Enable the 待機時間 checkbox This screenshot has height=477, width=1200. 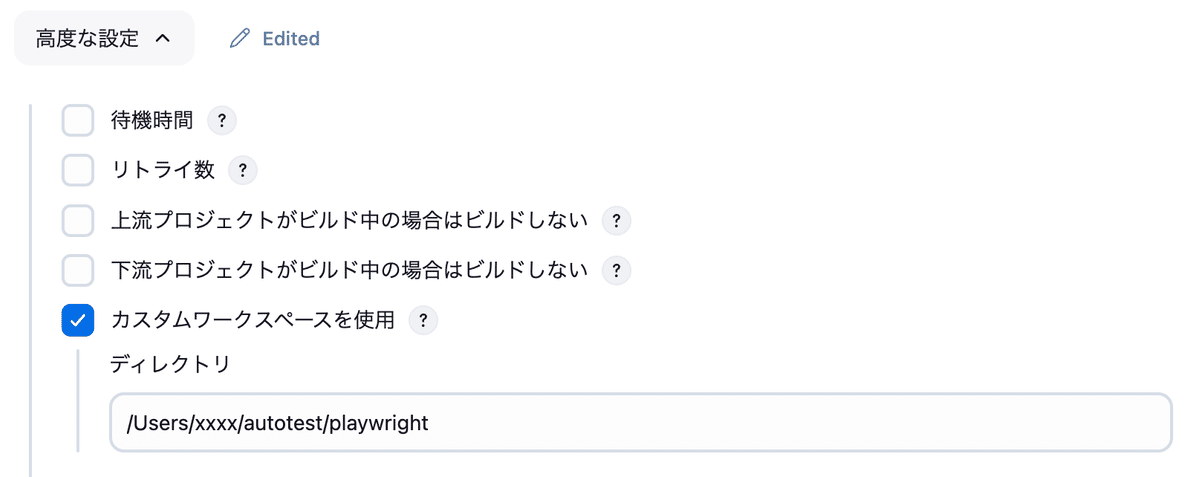coord(78,121)
